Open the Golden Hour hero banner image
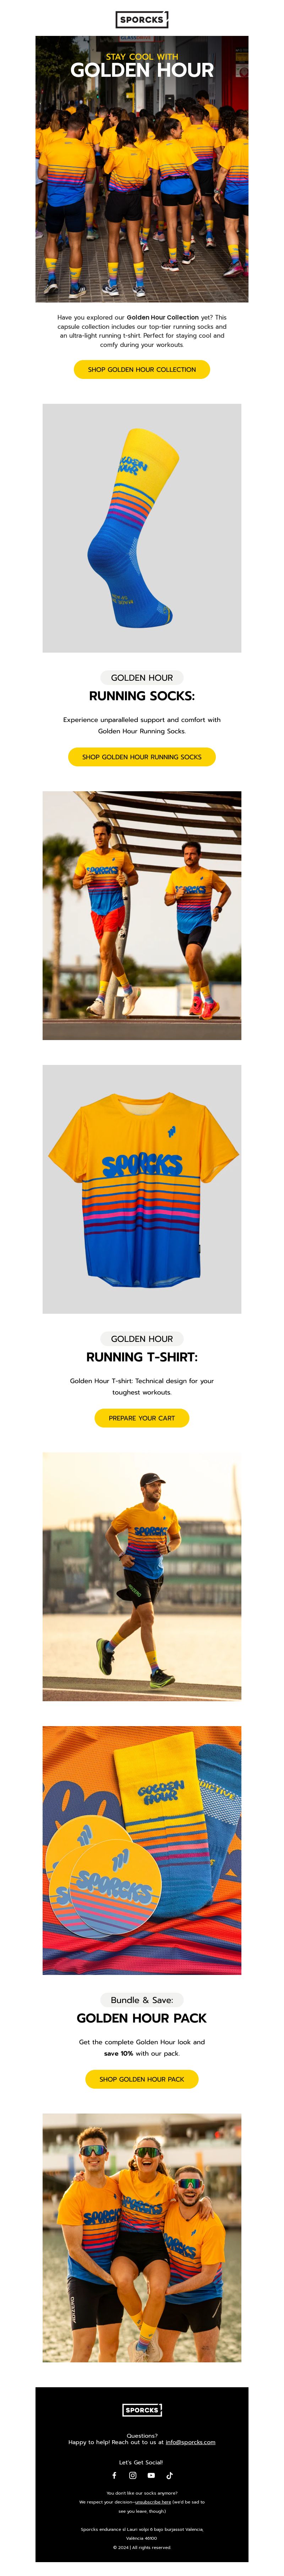This screenshot has height=2576, width=284. [142, 169]
